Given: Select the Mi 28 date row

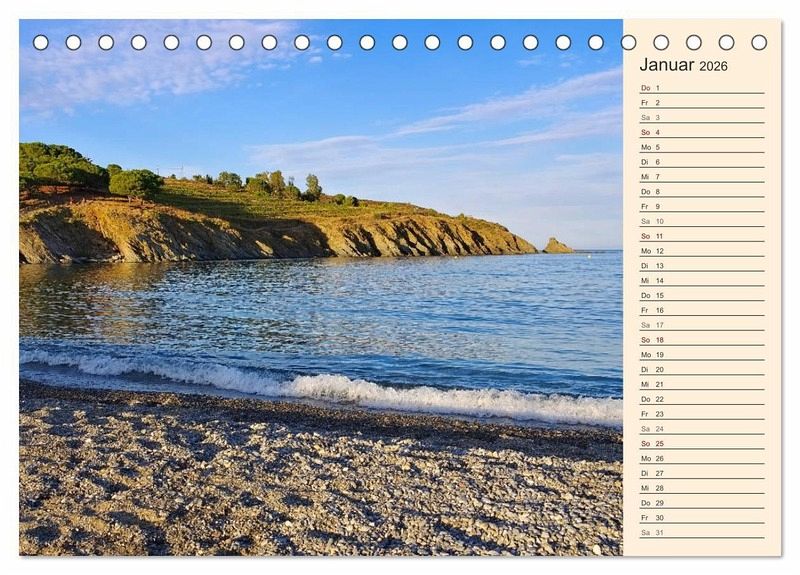Looking at the screenshot, I should [x=701, y=488].
